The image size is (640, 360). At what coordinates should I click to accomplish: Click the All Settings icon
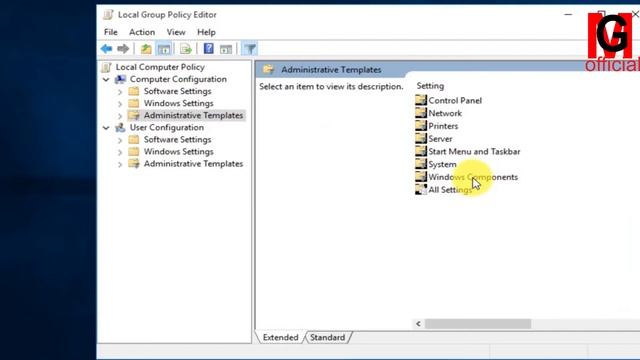click(x=421, y=189)
